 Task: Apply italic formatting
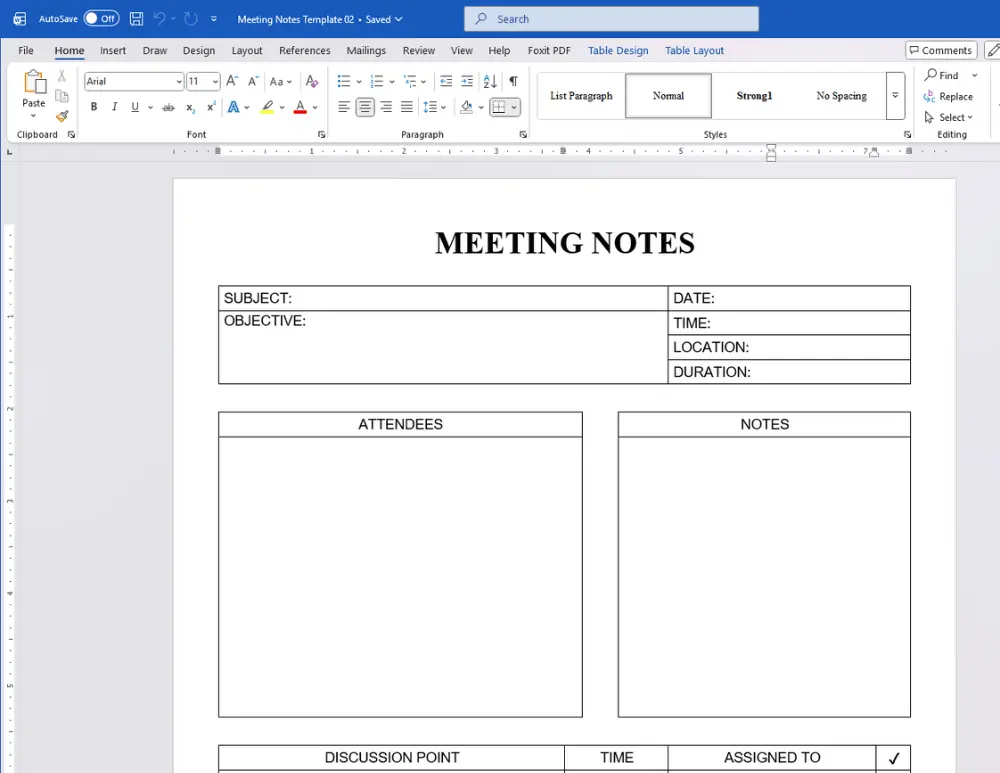(114, 107)
